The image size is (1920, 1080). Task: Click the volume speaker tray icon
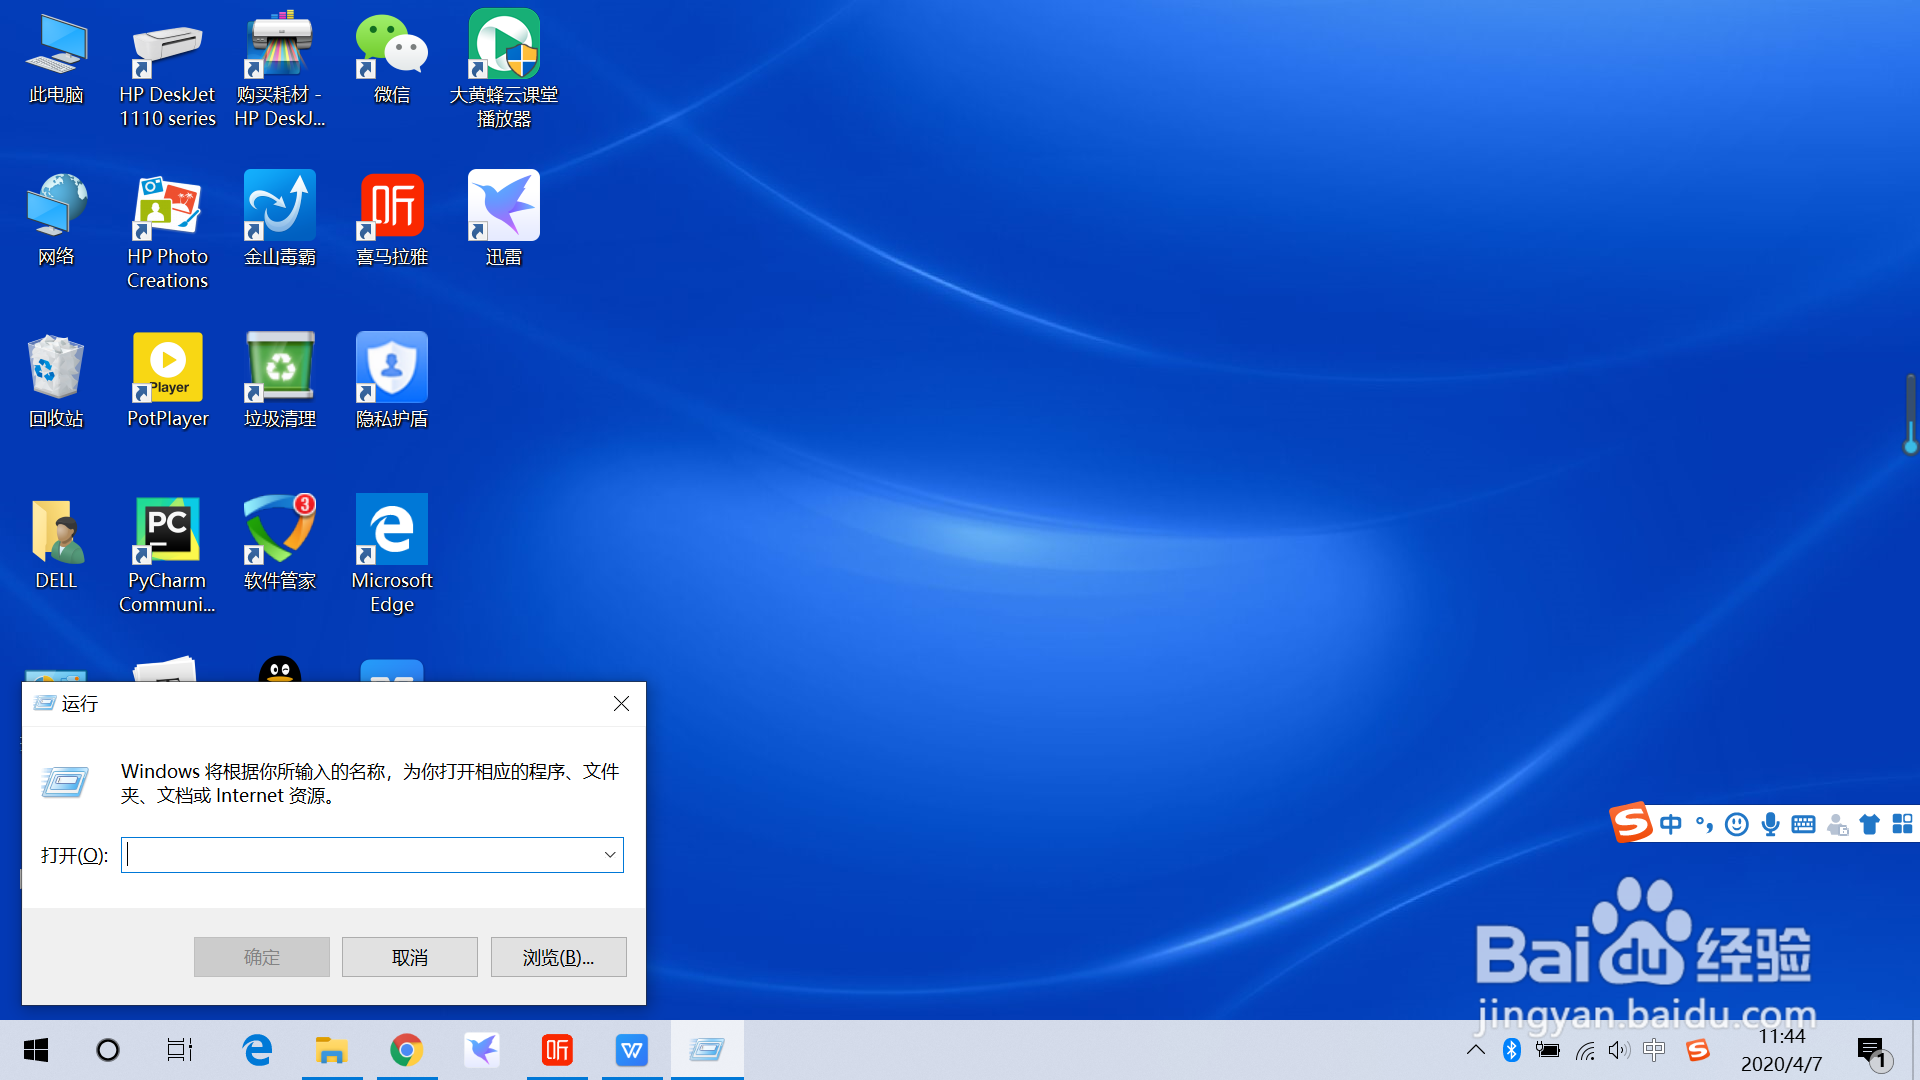(1618, 1050)
